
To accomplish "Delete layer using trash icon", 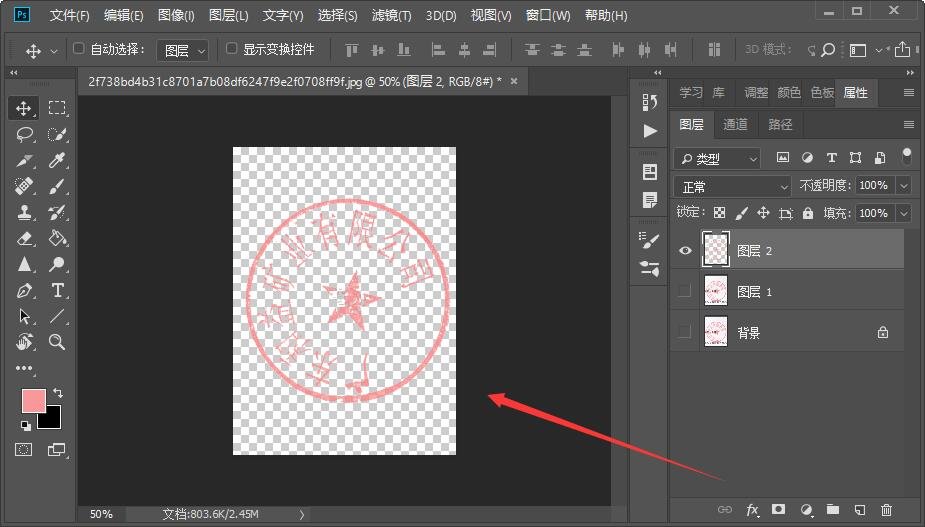I will [886, 510].
